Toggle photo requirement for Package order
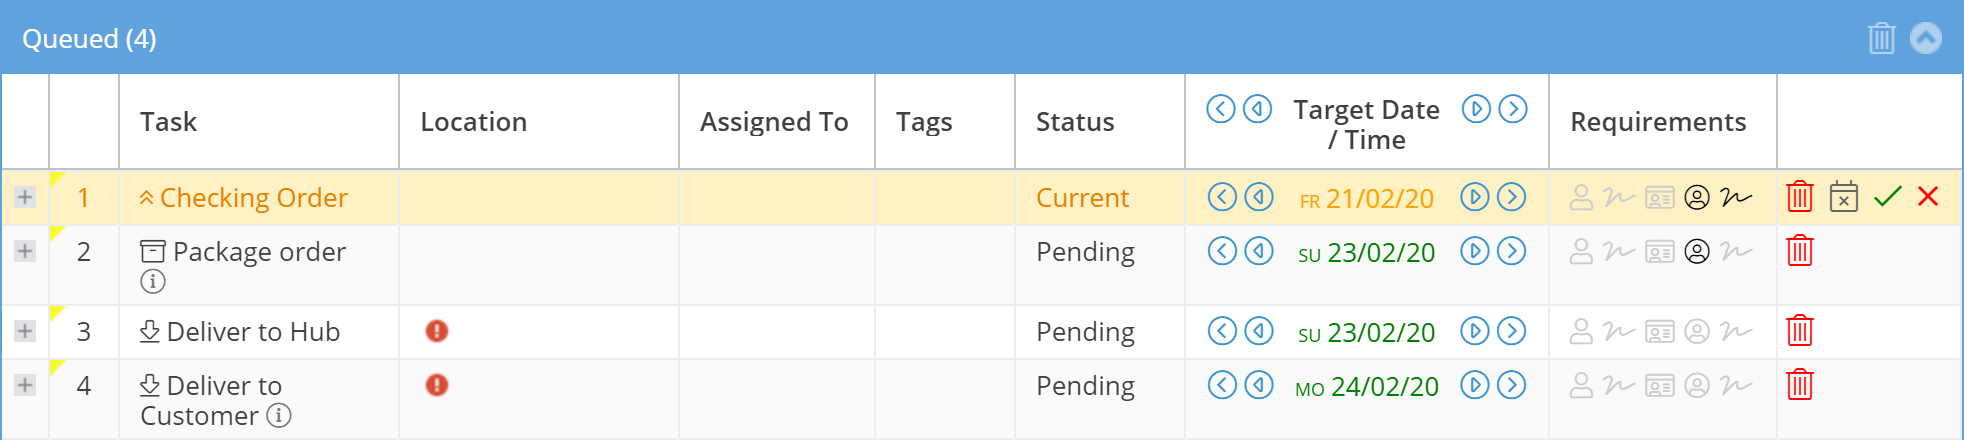The image size is (1964, 440). pyautogui.click(x=1697, y=251)
